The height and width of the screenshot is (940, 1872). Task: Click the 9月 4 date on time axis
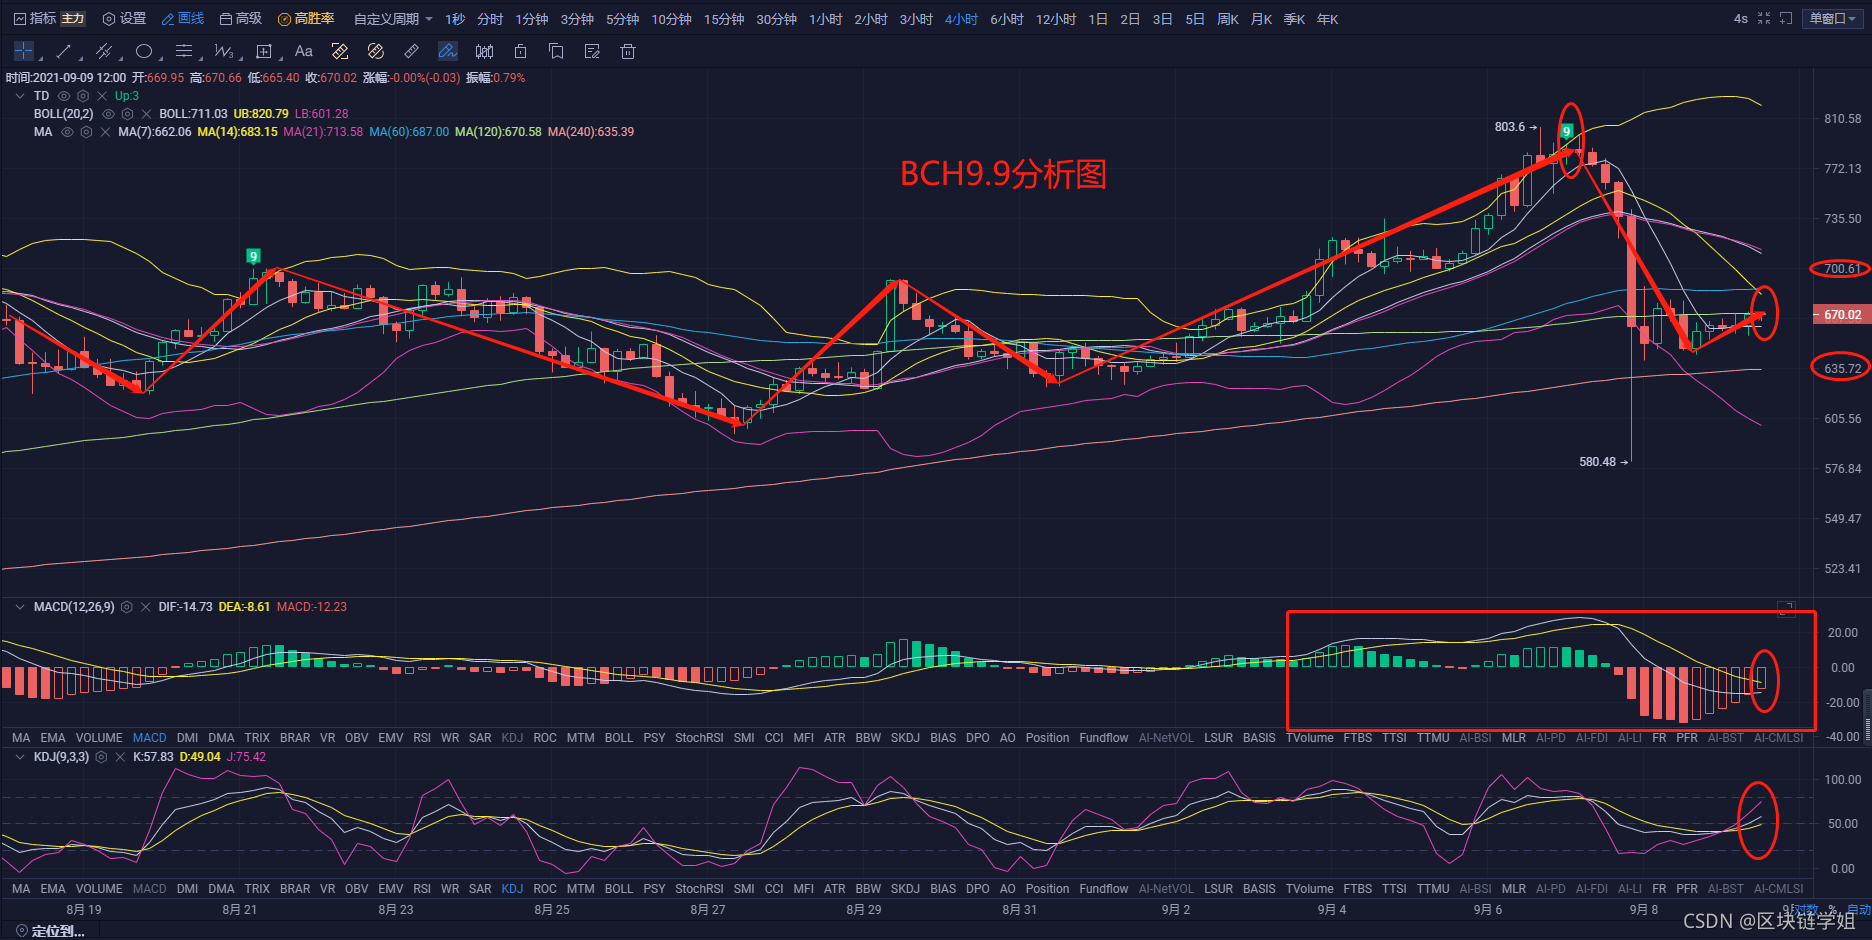click(1331, 910)
